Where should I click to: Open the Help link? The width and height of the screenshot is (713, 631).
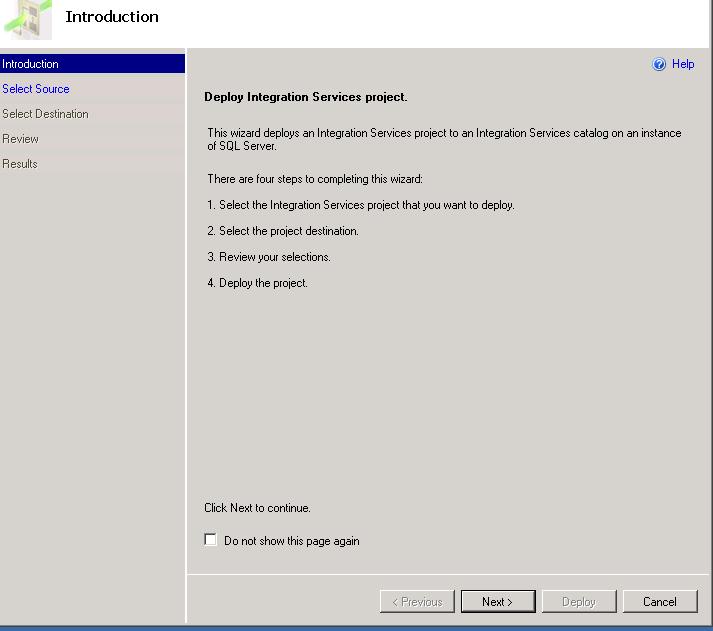click(x=683, y=64)
